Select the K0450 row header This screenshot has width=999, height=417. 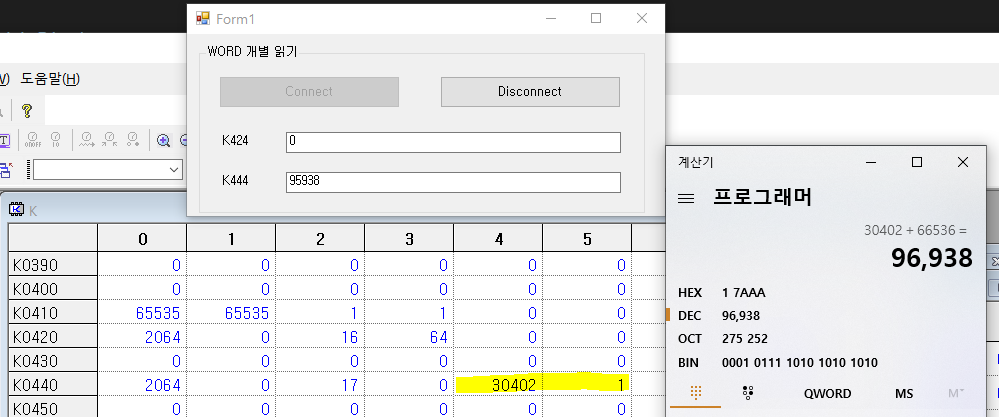click(x=53, y=408)
